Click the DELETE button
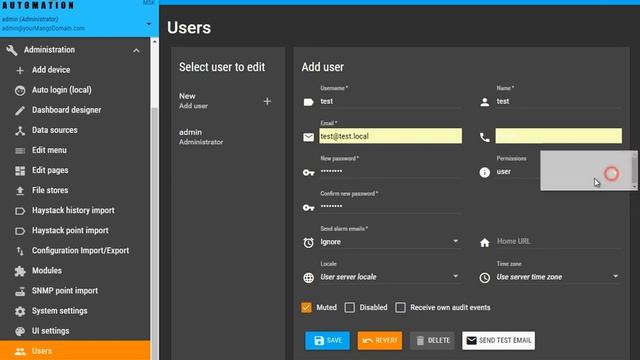 coord(432,340)
